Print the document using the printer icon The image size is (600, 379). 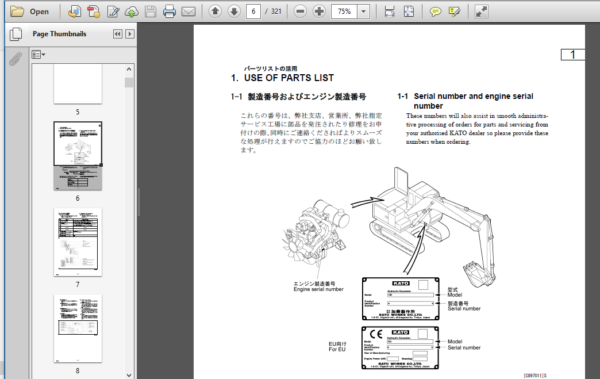point(169,11)
